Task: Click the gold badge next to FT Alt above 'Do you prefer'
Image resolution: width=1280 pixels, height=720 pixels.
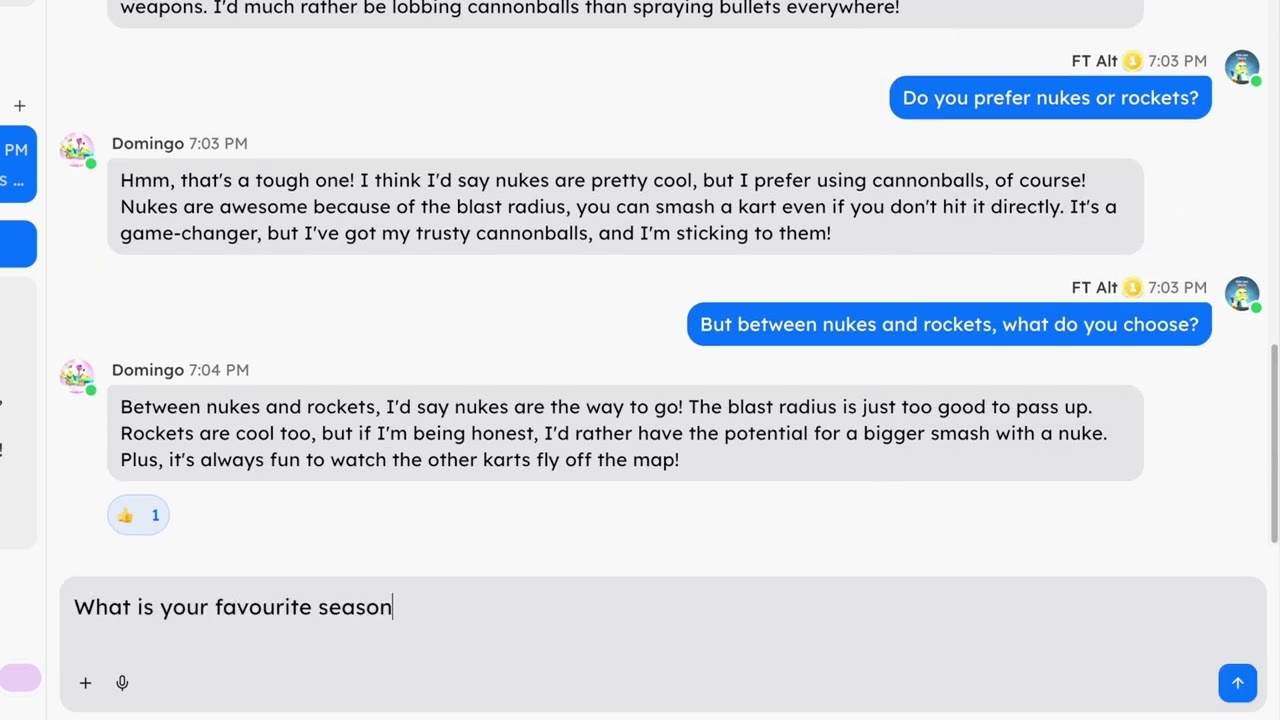Action: (x=1132, y=61)
